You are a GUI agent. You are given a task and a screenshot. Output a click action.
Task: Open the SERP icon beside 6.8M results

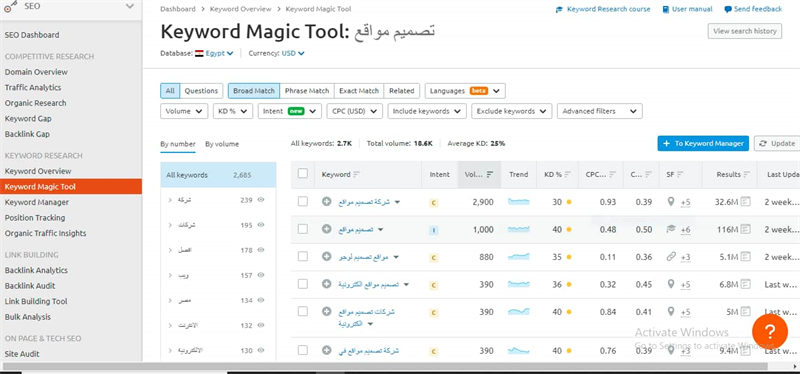tap(746, 284)
